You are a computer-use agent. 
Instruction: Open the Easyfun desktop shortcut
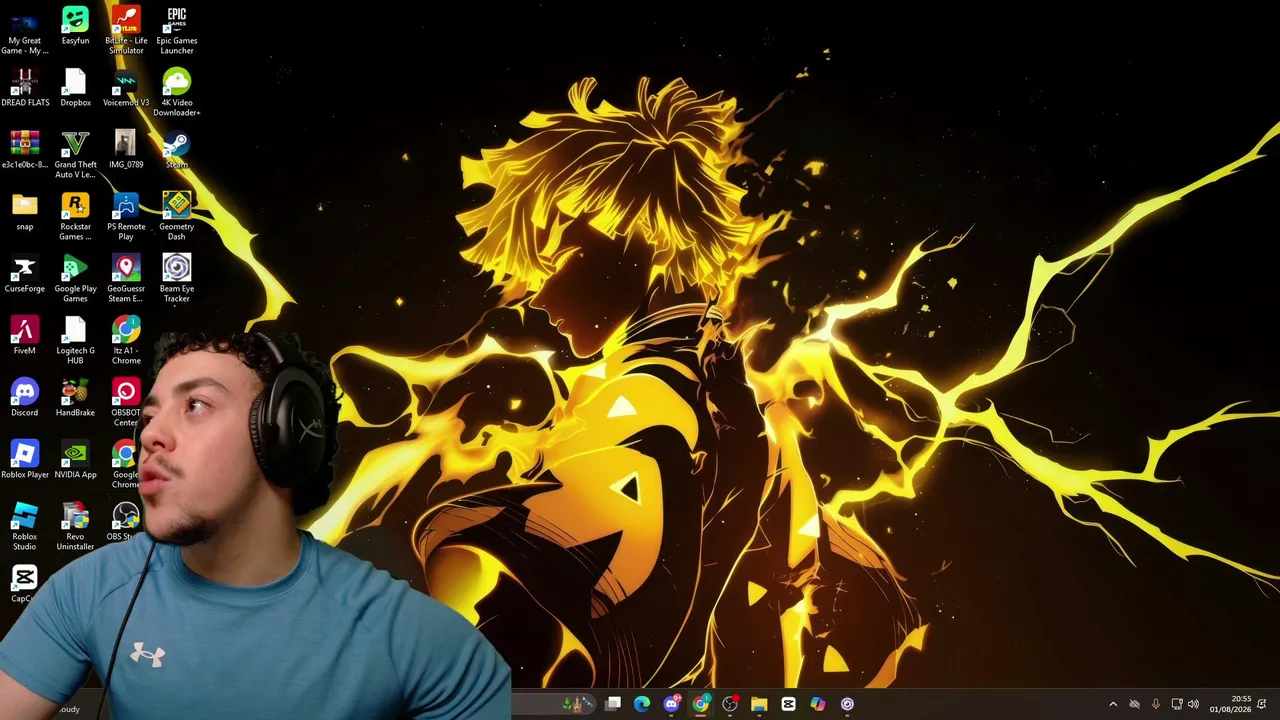click(x=75, y=26)
